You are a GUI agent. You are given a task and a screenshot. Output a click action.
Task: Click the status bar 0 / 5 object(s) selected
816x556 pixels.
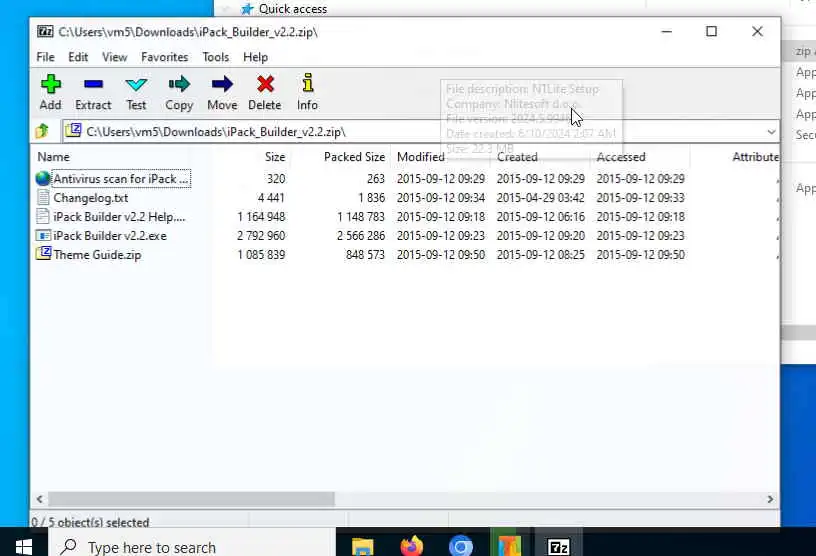[x=90, y=522]
